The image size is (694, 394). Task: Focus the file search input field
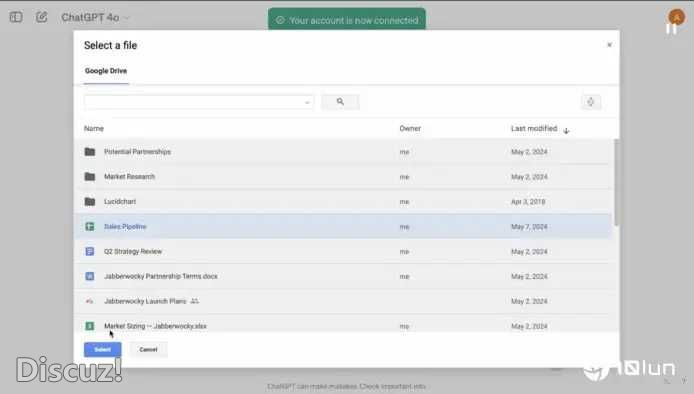tap(199, 102)
